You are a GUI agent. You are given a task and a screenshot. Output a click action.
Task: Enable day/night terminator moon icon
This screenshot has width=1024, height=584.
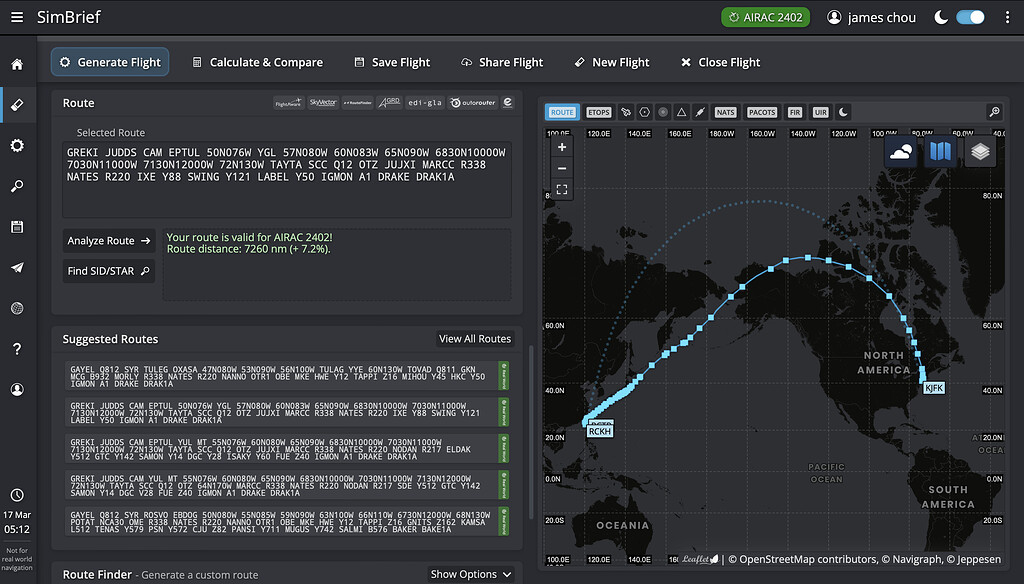[846, 111]
